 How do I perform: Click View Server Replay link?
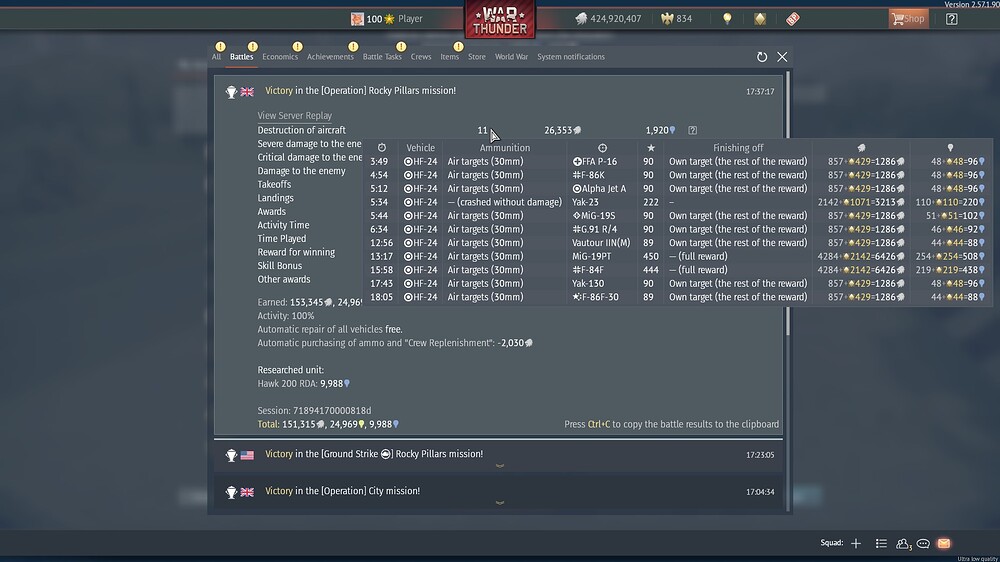click(x=295, y=115)
